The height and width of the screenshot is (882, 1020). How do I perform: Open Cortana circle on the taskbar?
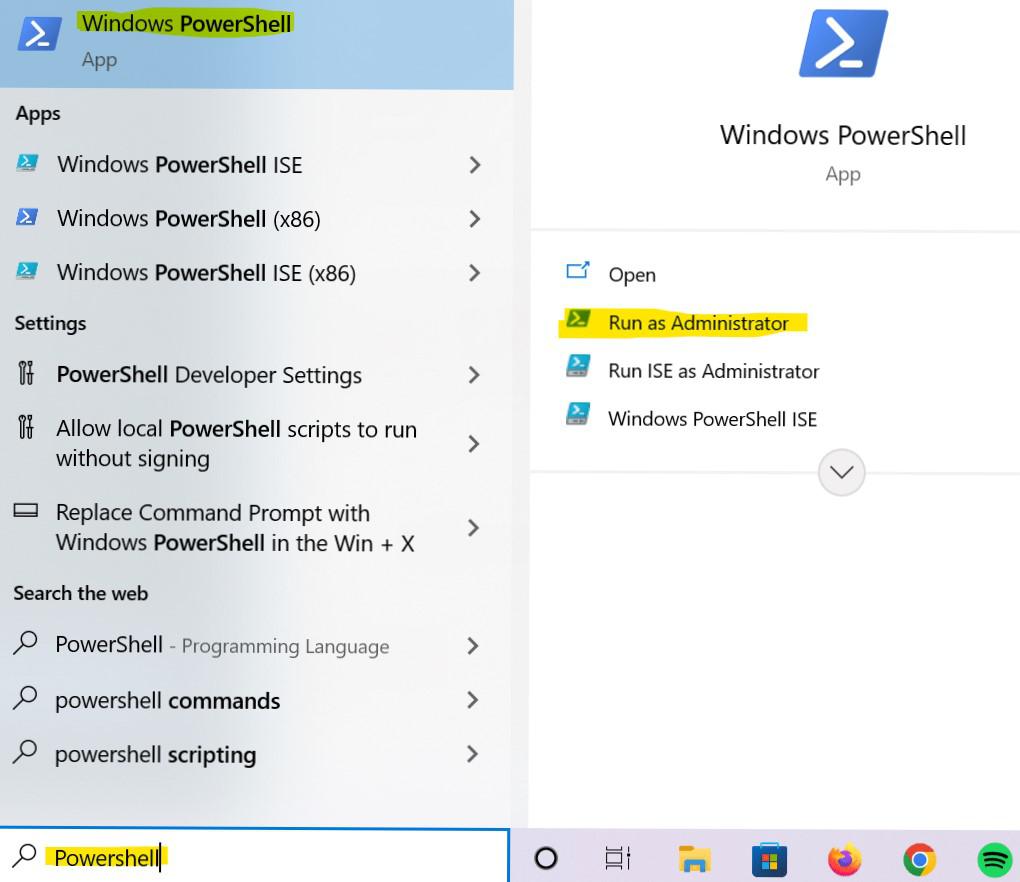click(546, 858)
